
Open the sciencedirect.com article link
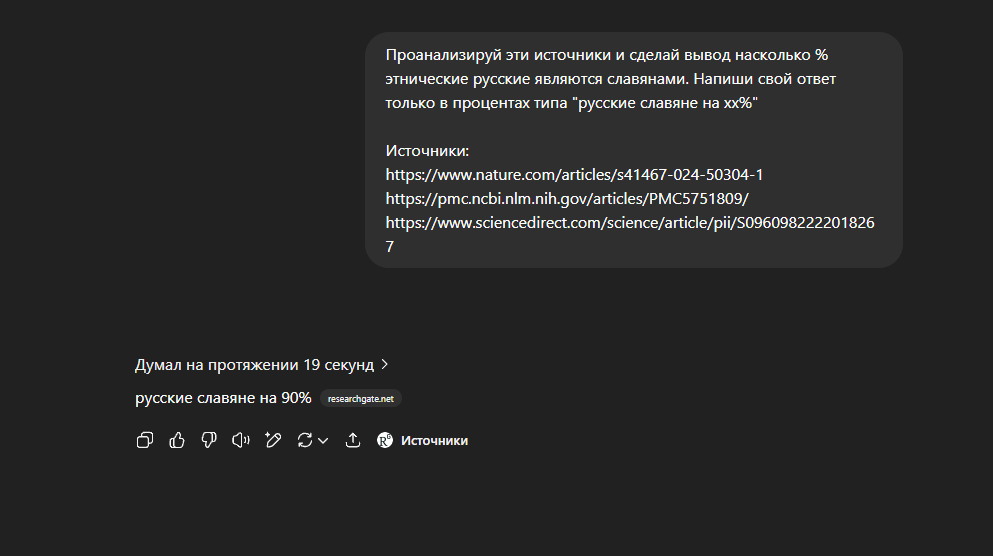(x=629, y=221)
